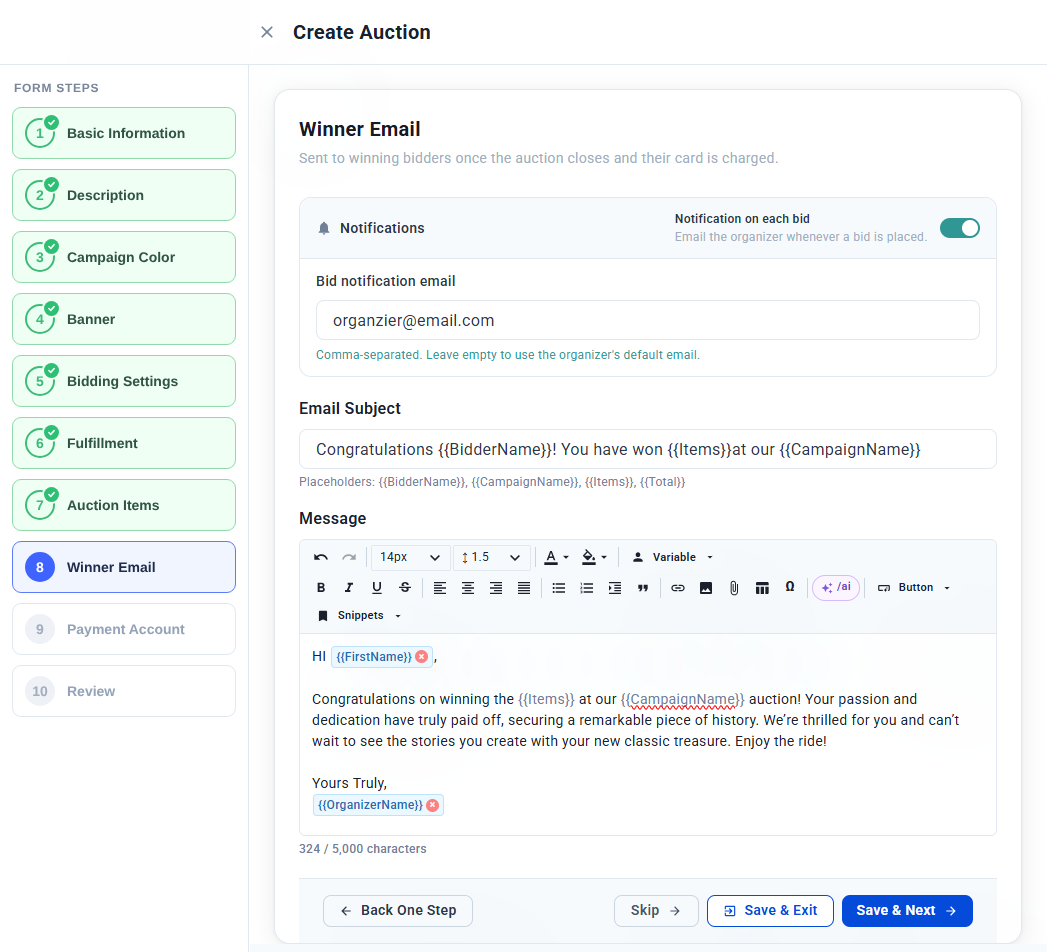
Task: Align text right
Action: click(496, 587)
